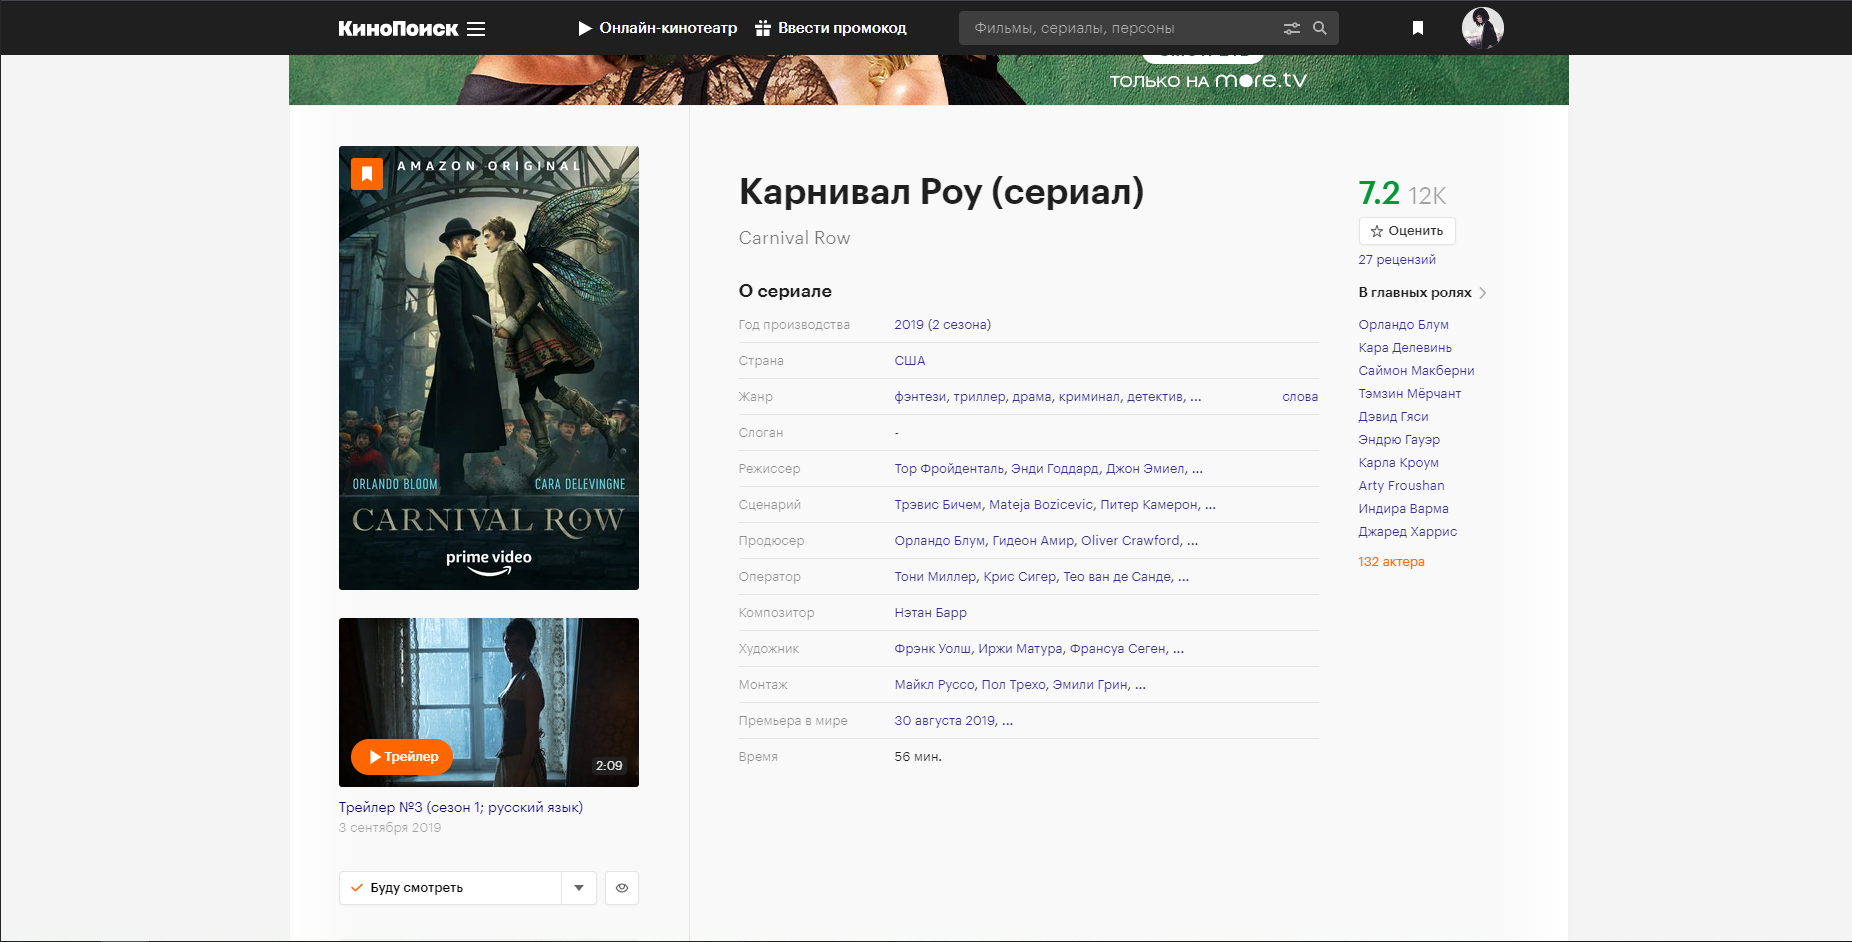Click the Оценить rating button
Screen dimensions: 1852x942
pyautogui.click(x=1407, y=231)
